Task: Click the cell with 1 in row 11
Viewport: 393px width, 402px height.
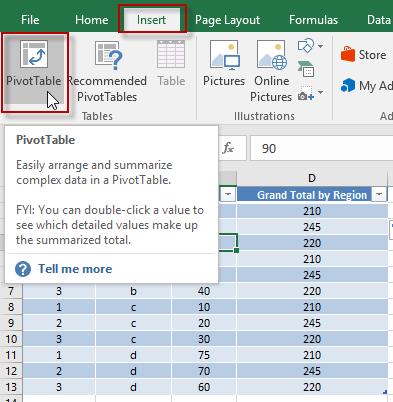Action: [59, 355]
